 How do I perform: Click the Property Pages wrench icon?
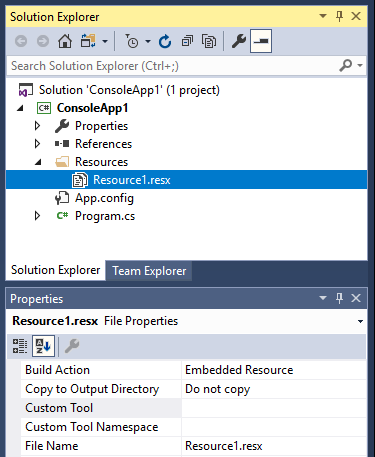[x=72, y=346]
